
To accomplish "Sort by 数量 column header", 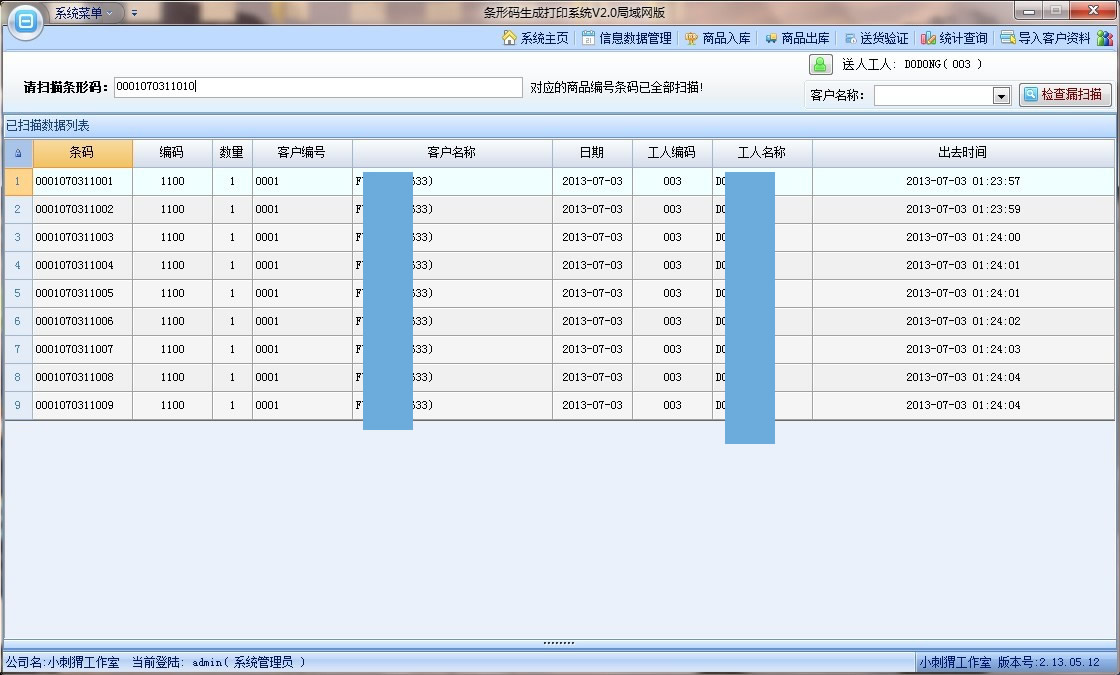I will click(x=232, y=153).
